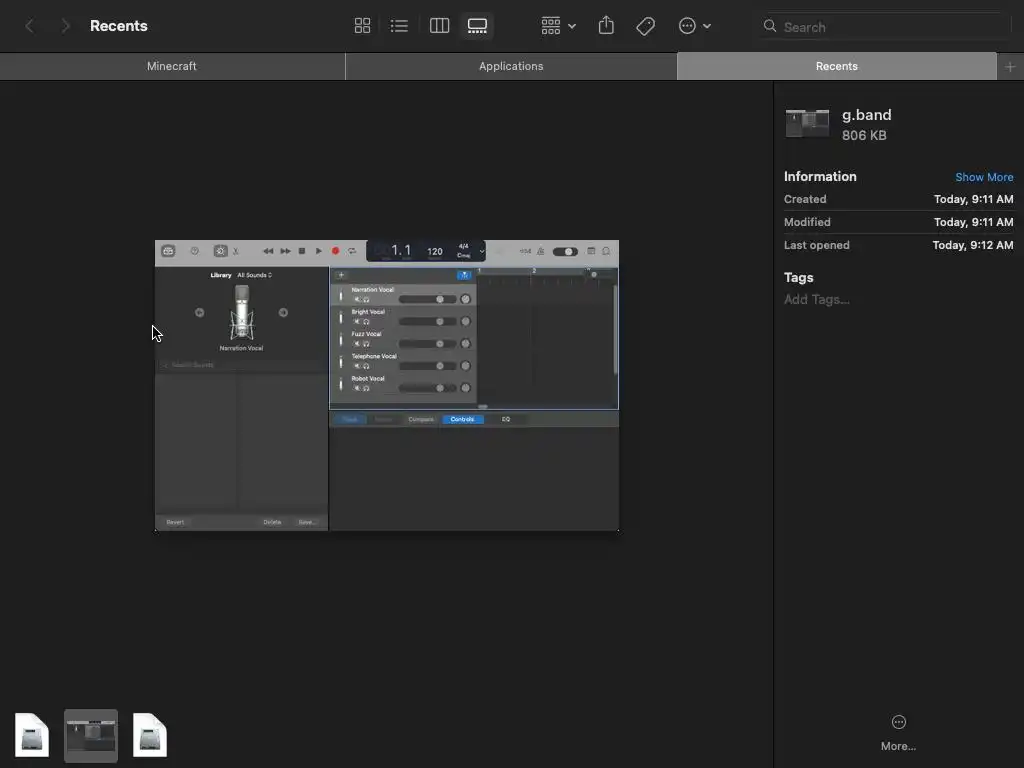Select the Recents tab
Screen dimensions: 1024x768
[837, 66]
